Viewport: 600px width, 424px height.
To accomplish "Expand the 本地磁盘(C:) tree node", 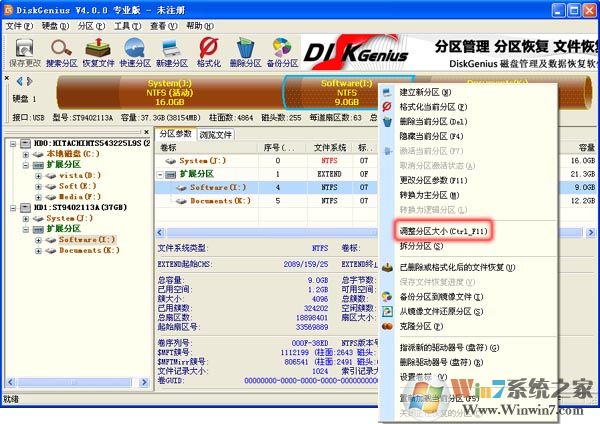I will (x=24, y=155).
